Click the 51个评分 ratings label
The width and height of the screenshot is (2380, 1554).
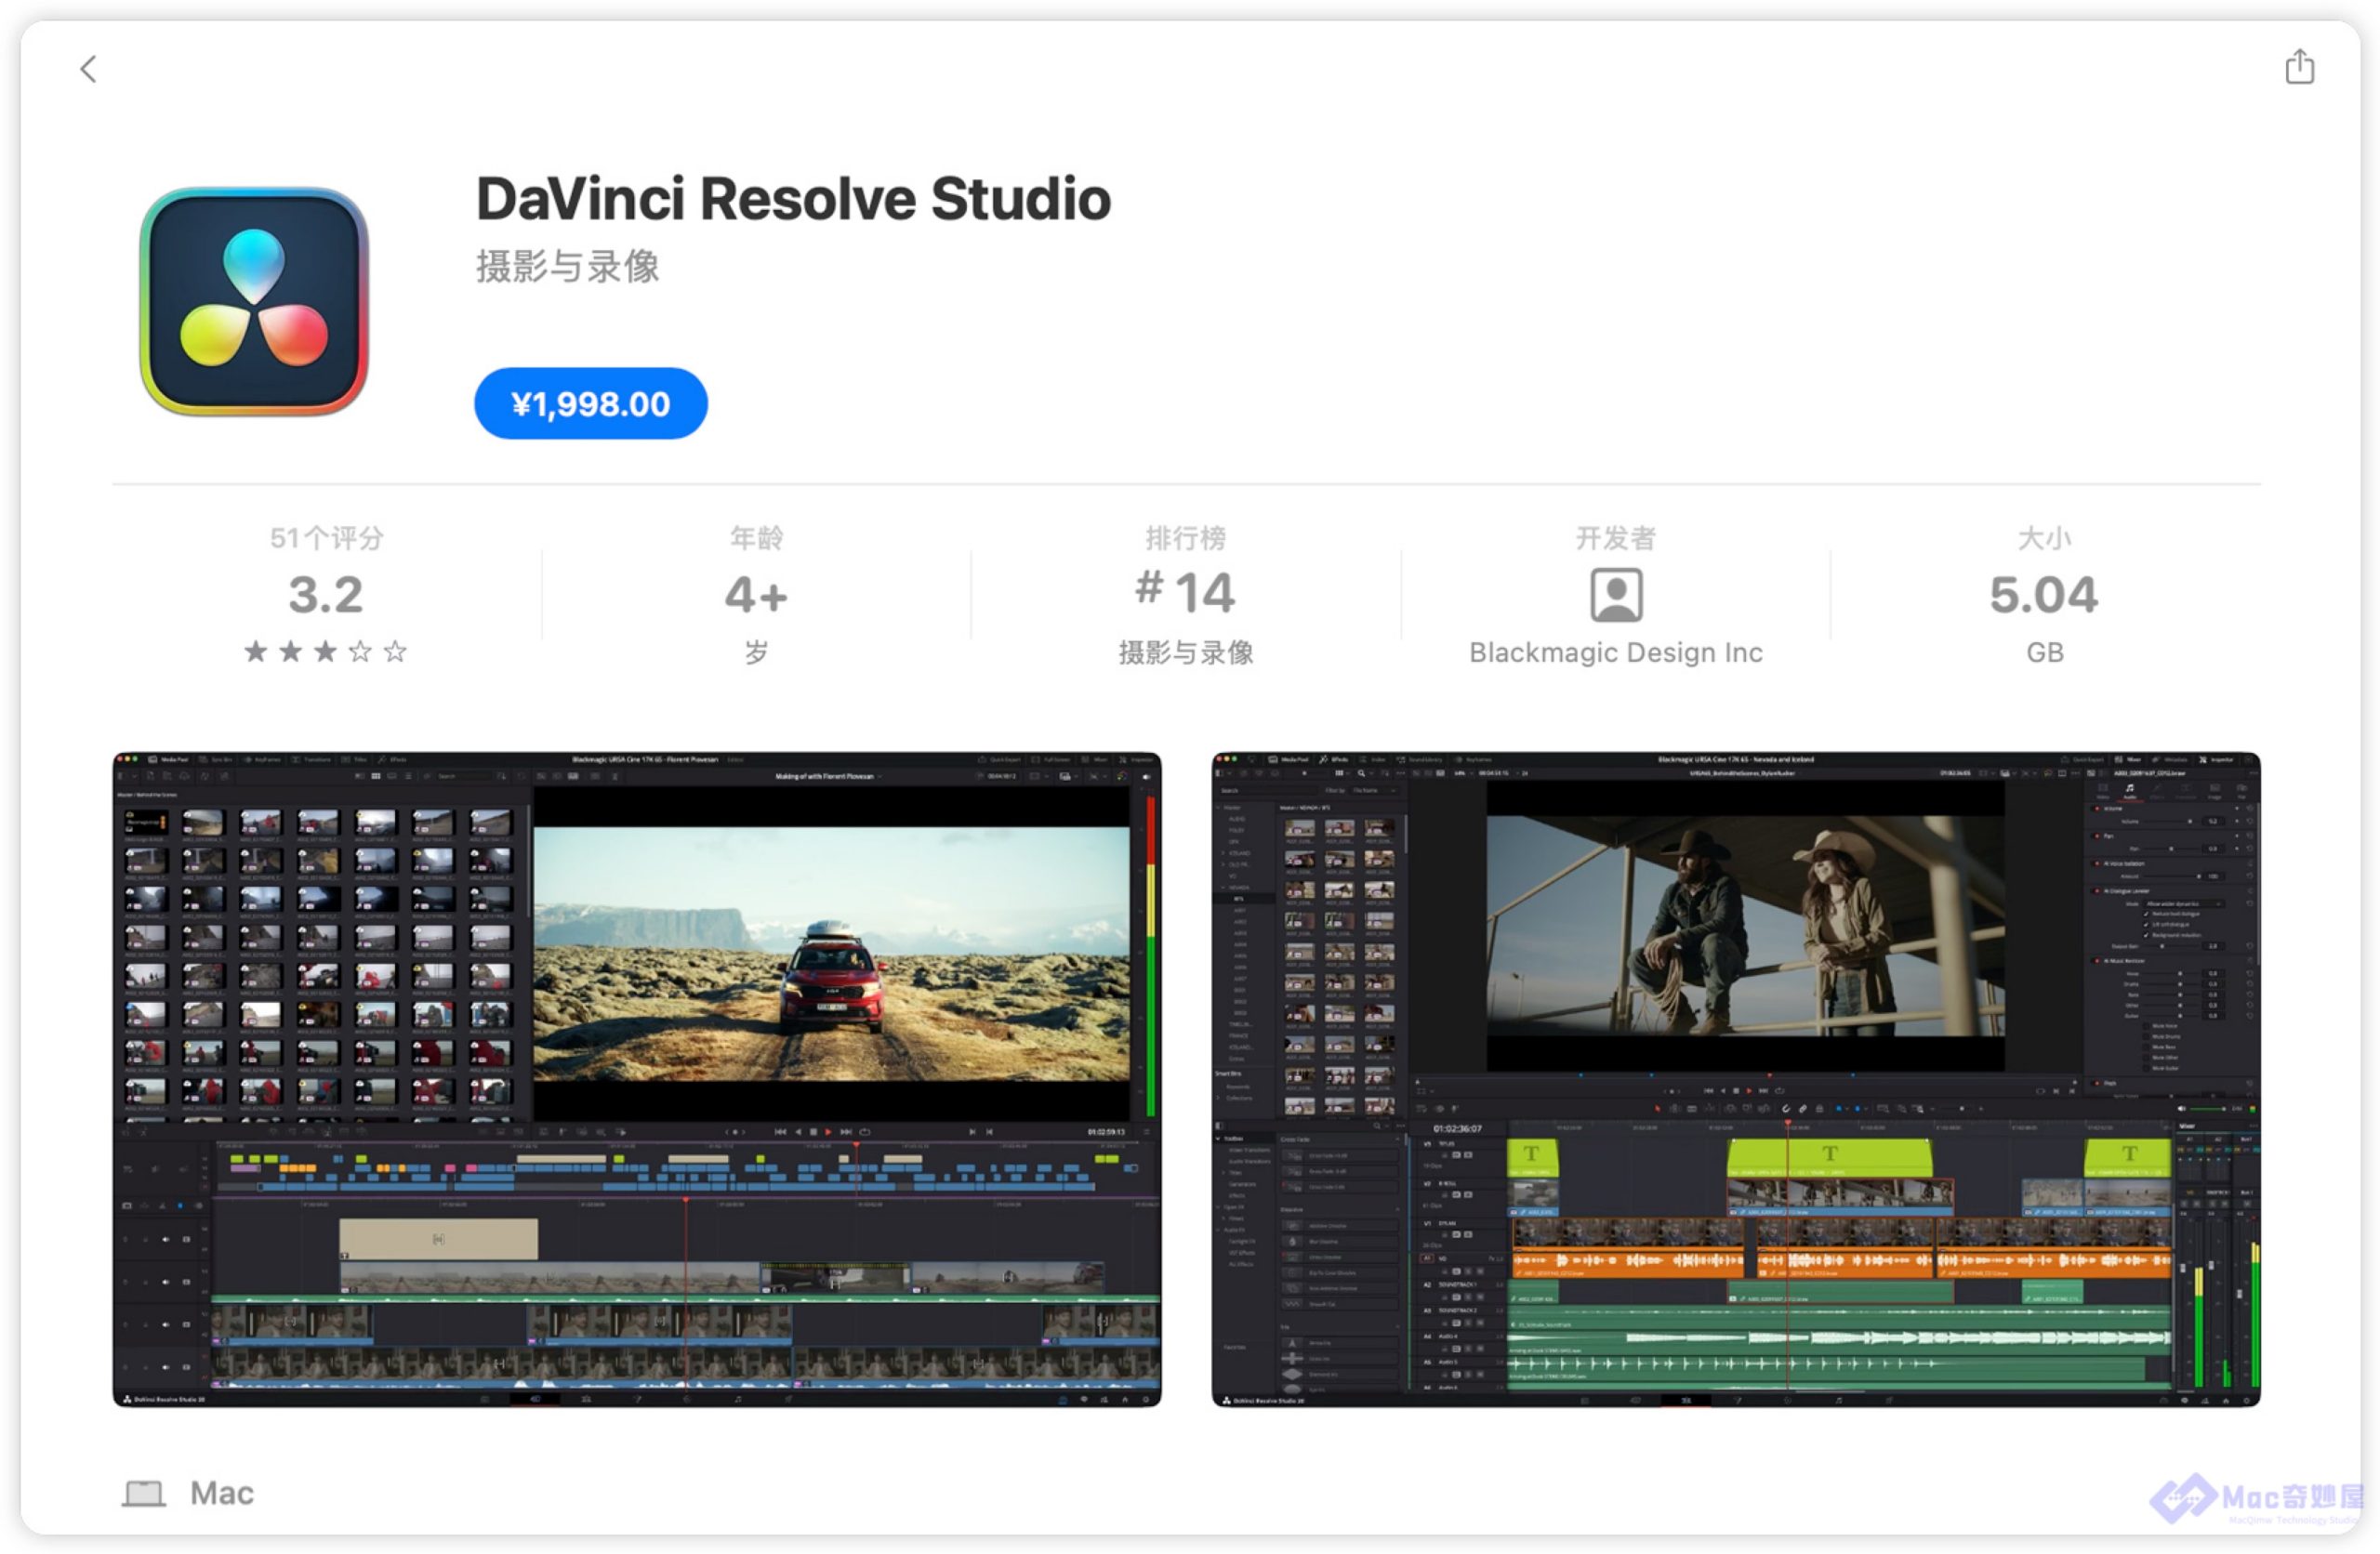326,538
